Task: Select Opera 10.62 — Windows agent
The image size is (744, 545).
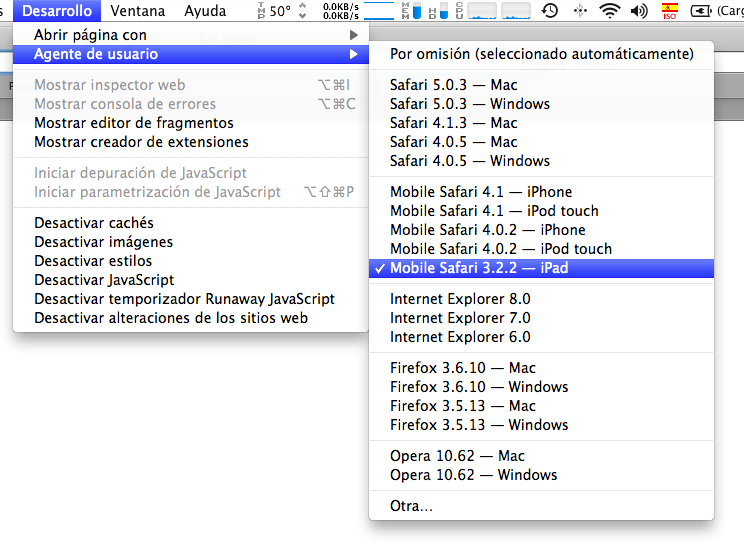Action: (x=541, y=475)
